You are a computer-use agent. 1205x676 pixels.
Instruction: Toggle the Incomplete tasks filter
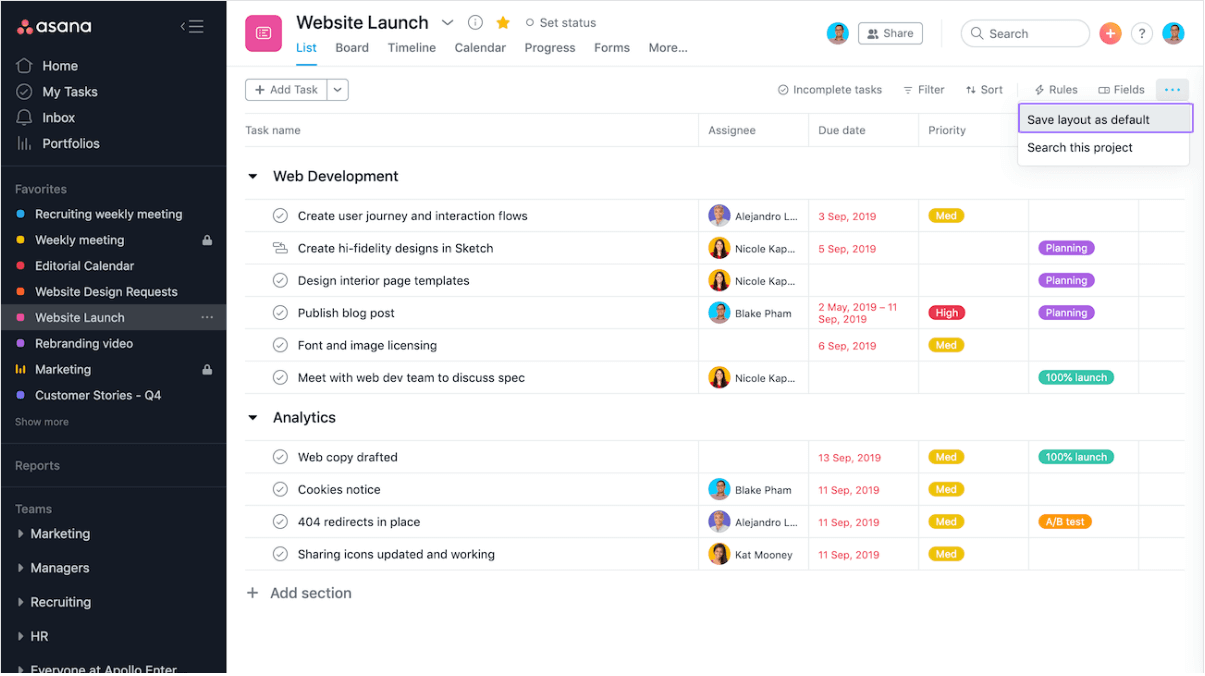tap(829, 89)
